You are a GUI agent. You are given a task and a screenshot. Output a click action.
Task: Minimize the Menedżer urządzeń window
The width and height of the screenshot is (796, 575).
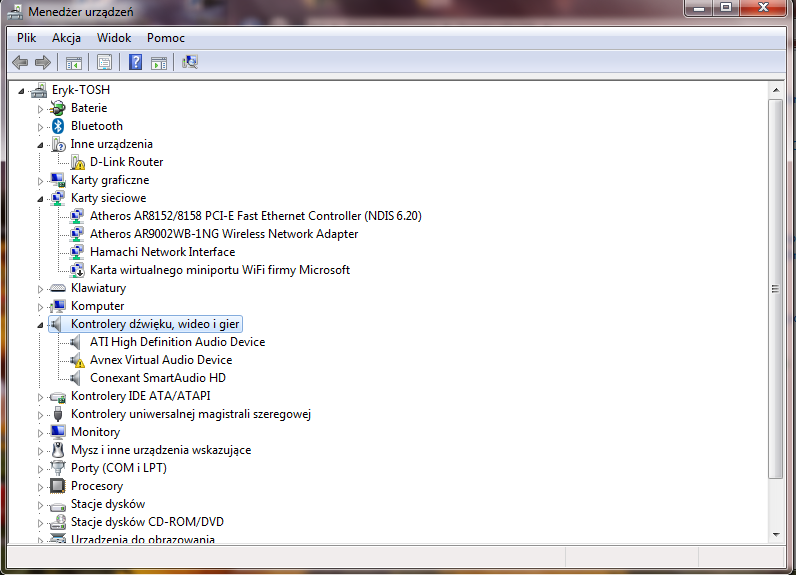point(699,8)
